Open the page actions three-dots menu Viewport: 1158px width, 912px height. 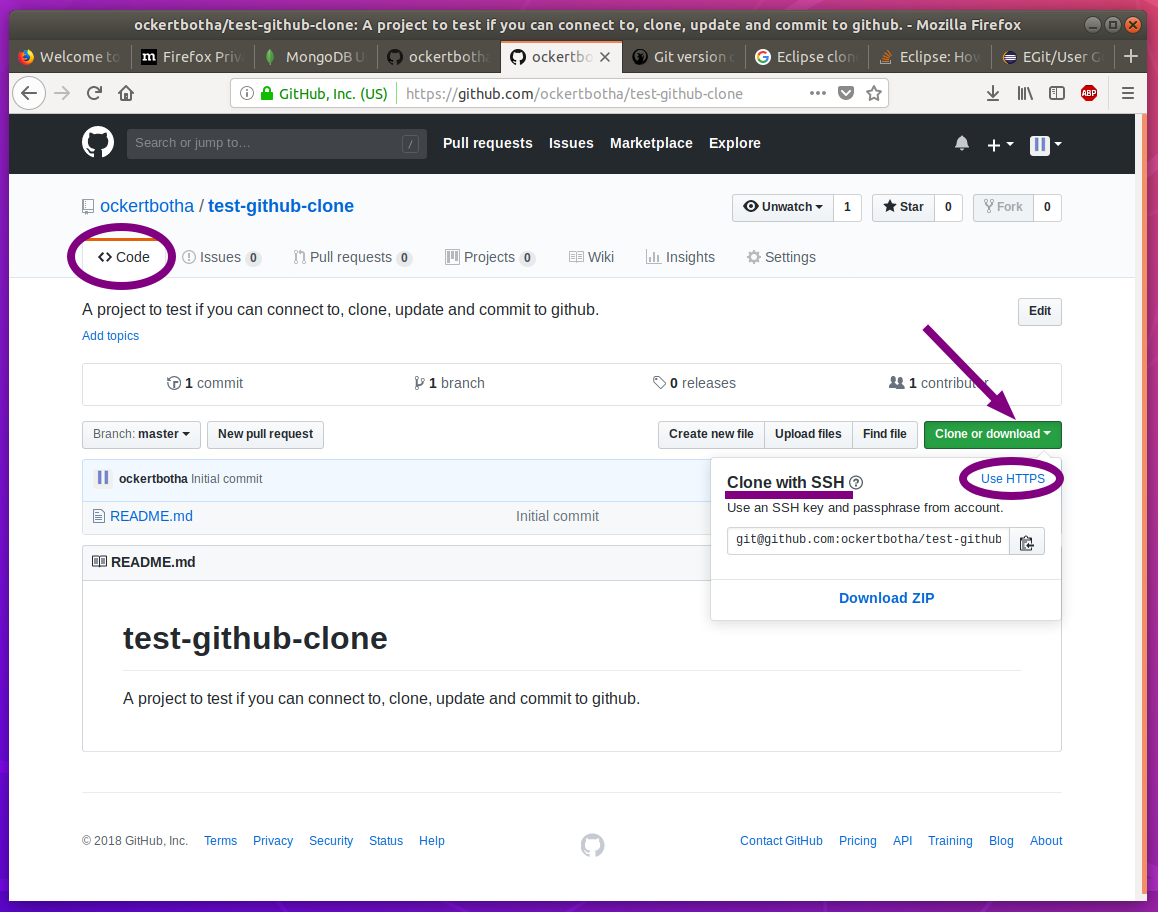point(818,93)
